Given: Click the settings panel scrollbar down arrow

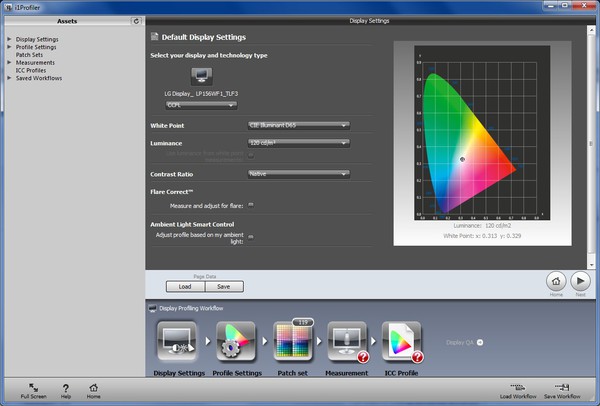Looking at the screenshot, I should point(592,265).
